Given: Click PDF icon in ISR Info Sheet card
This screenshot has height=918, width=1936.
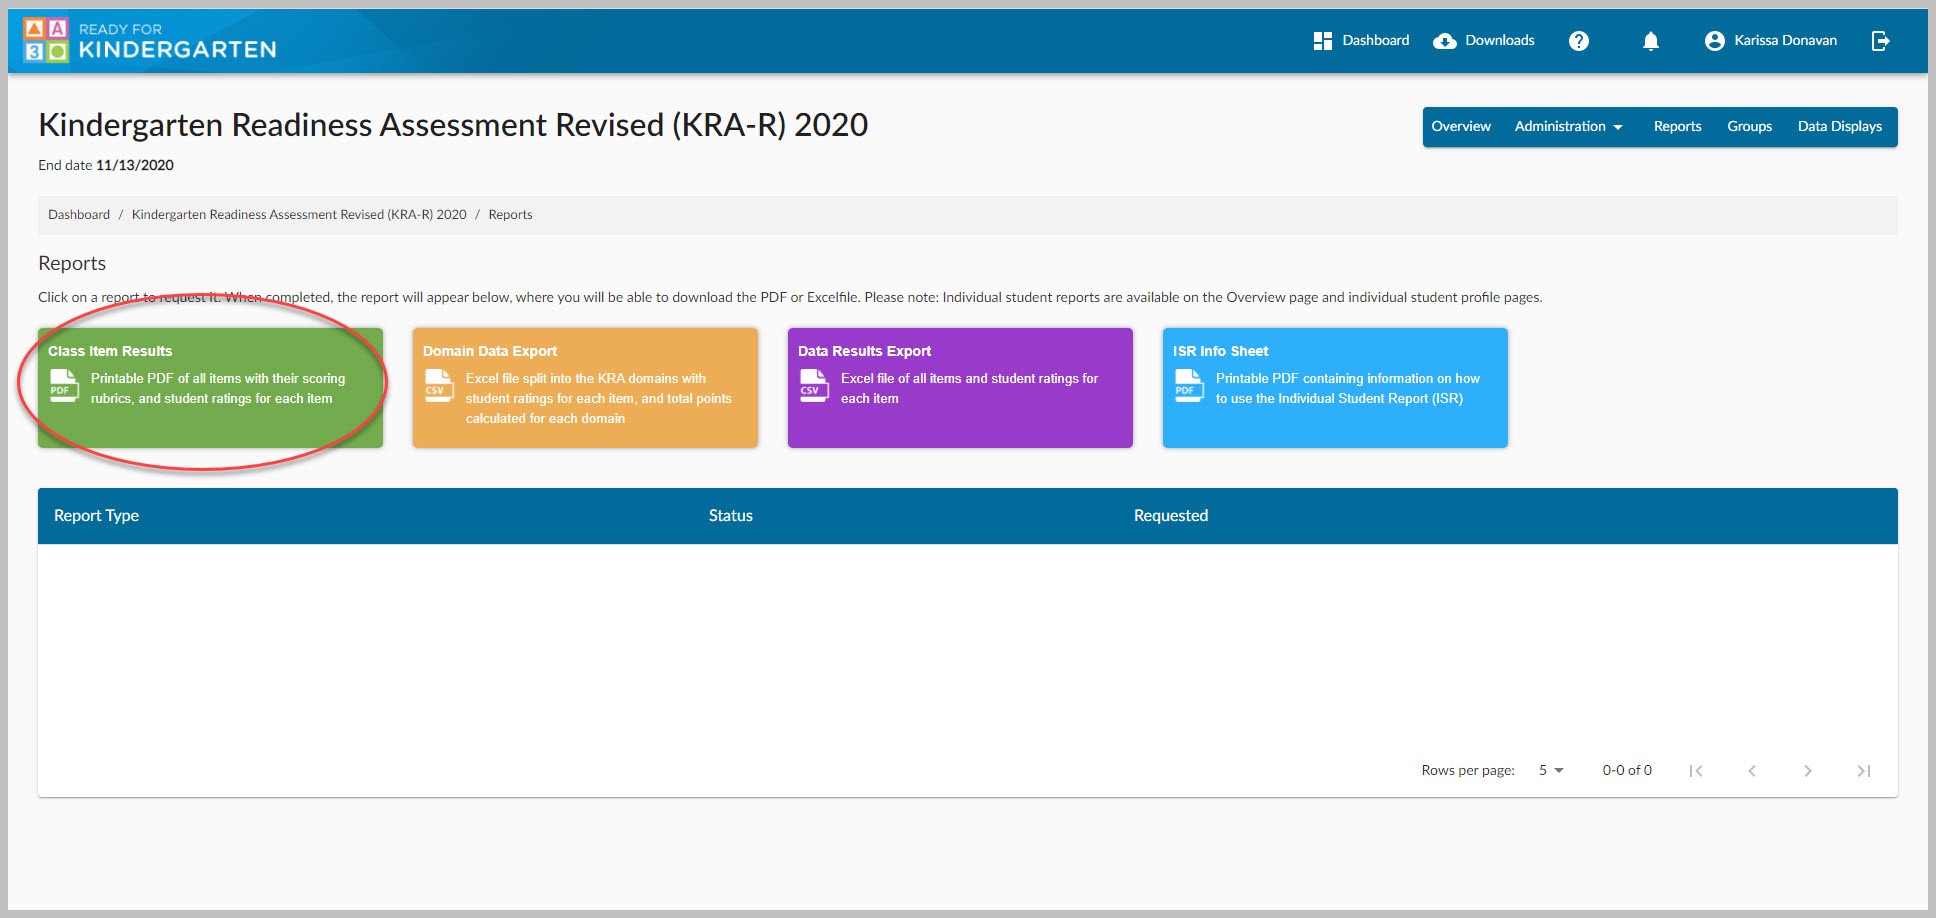Looking at the screenshot, I should [1189, 386].
